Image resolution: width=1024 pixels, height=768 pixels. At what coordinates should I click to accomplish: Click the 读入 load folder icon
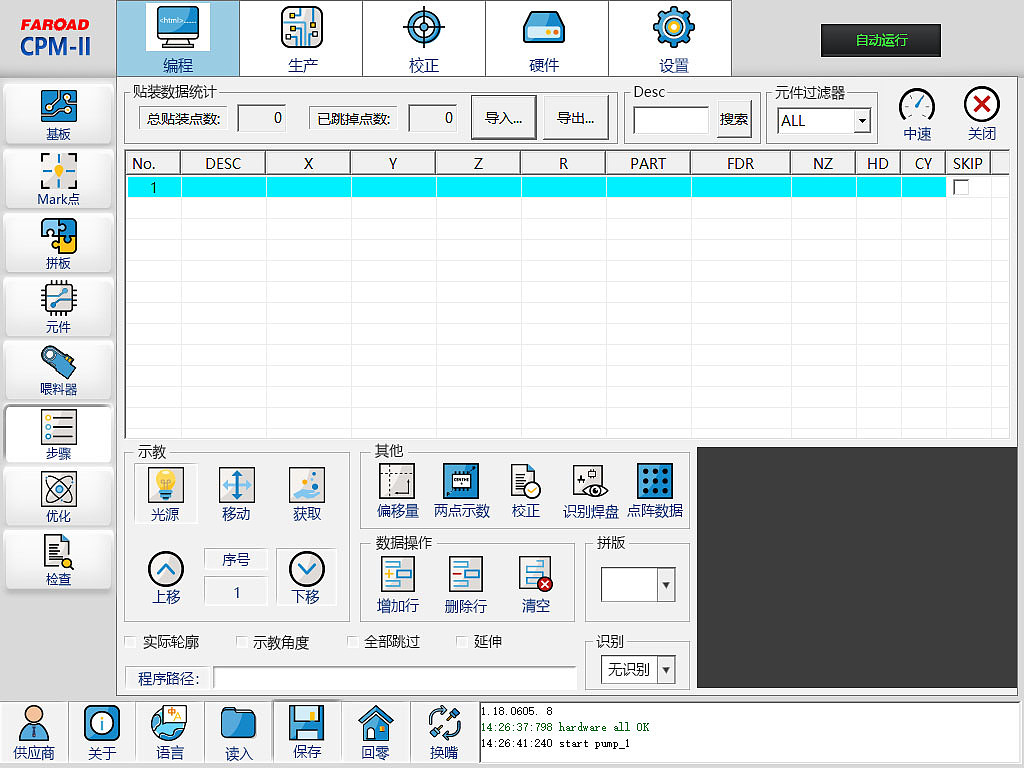click(x=238, y=731)
